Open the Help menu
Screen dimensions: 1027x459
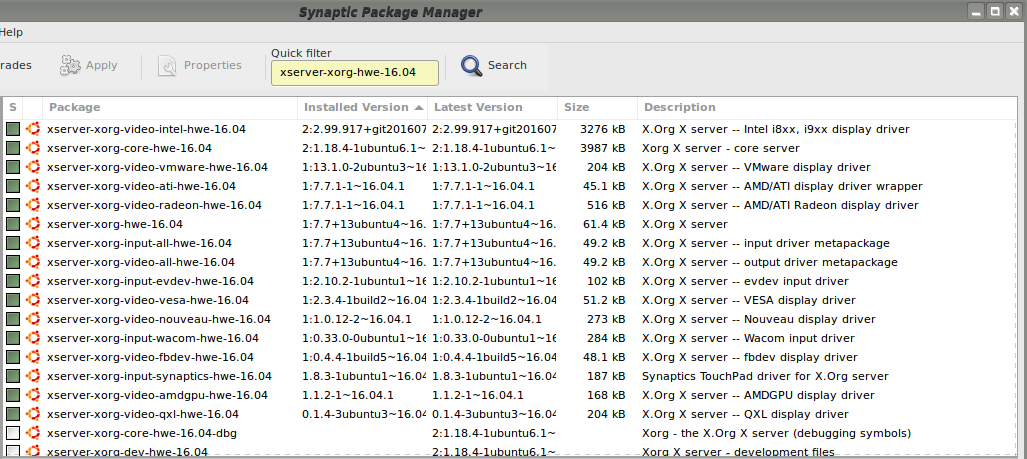click(x=11, y=32)
